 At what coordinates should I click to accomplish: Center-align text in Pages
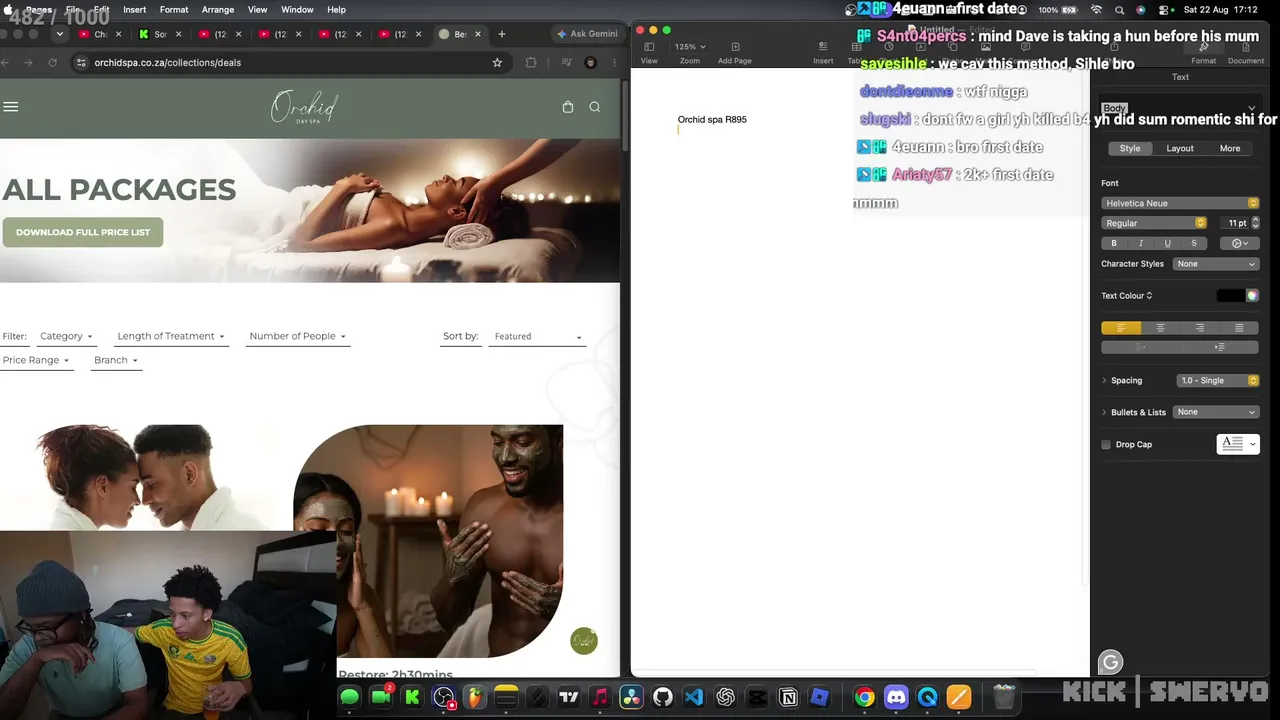pos(1160,328)
